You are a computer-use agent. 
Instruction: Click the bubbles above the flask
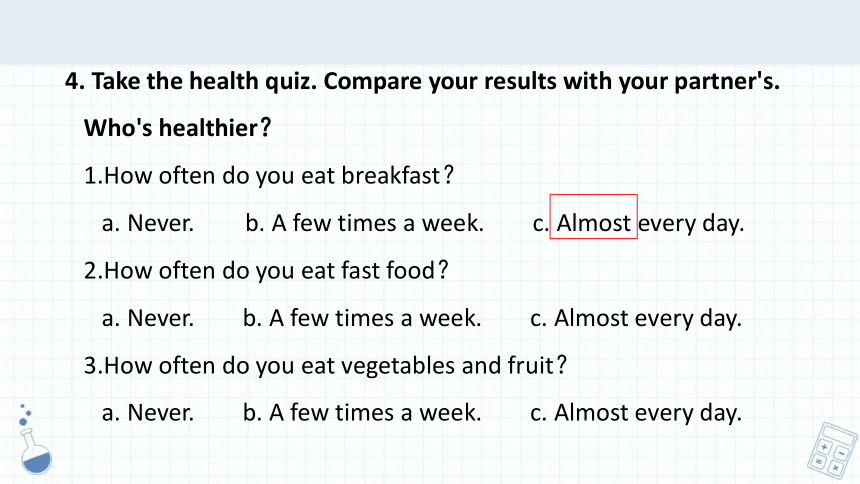tap(25, 415)
